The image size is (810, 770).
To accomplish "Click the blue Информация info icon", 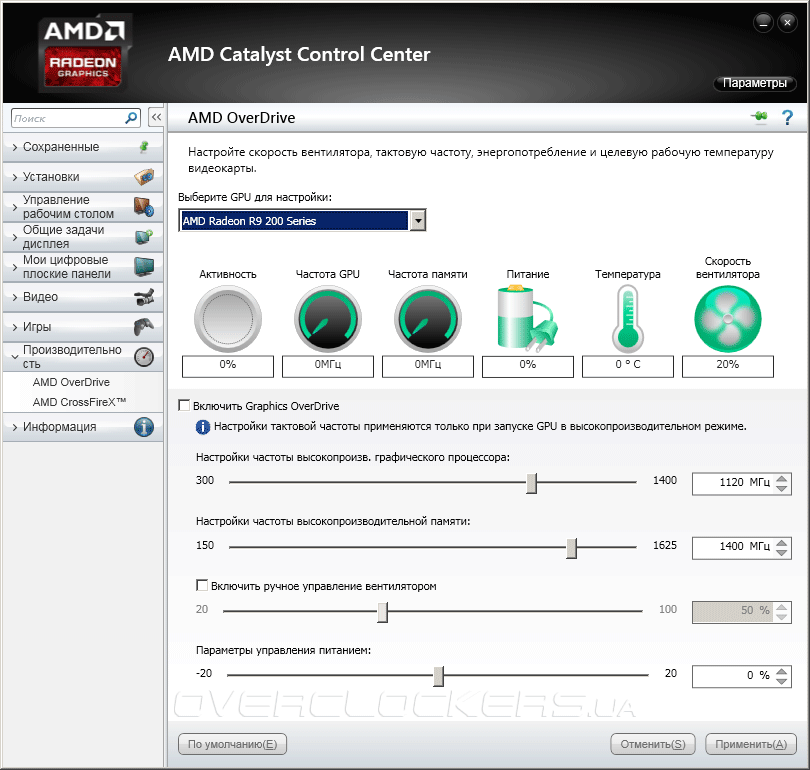I will pos(144,427).
